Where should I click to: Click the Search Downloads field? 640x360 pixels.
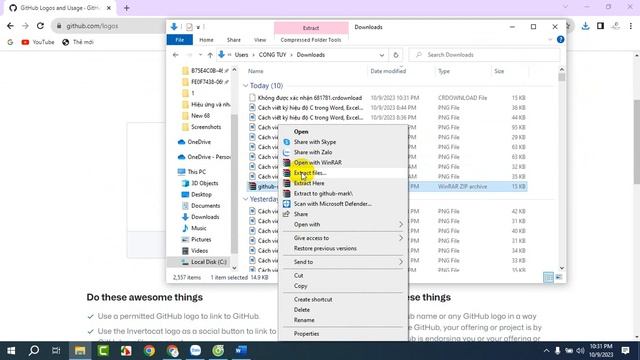pyautogui.click(x=484, y=55)
